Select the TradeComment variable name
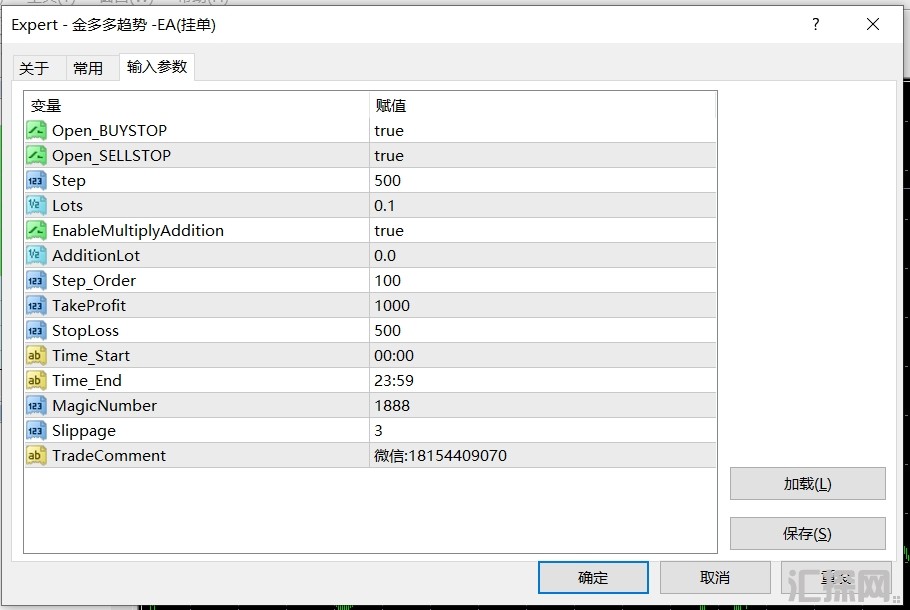 point(109,455)
